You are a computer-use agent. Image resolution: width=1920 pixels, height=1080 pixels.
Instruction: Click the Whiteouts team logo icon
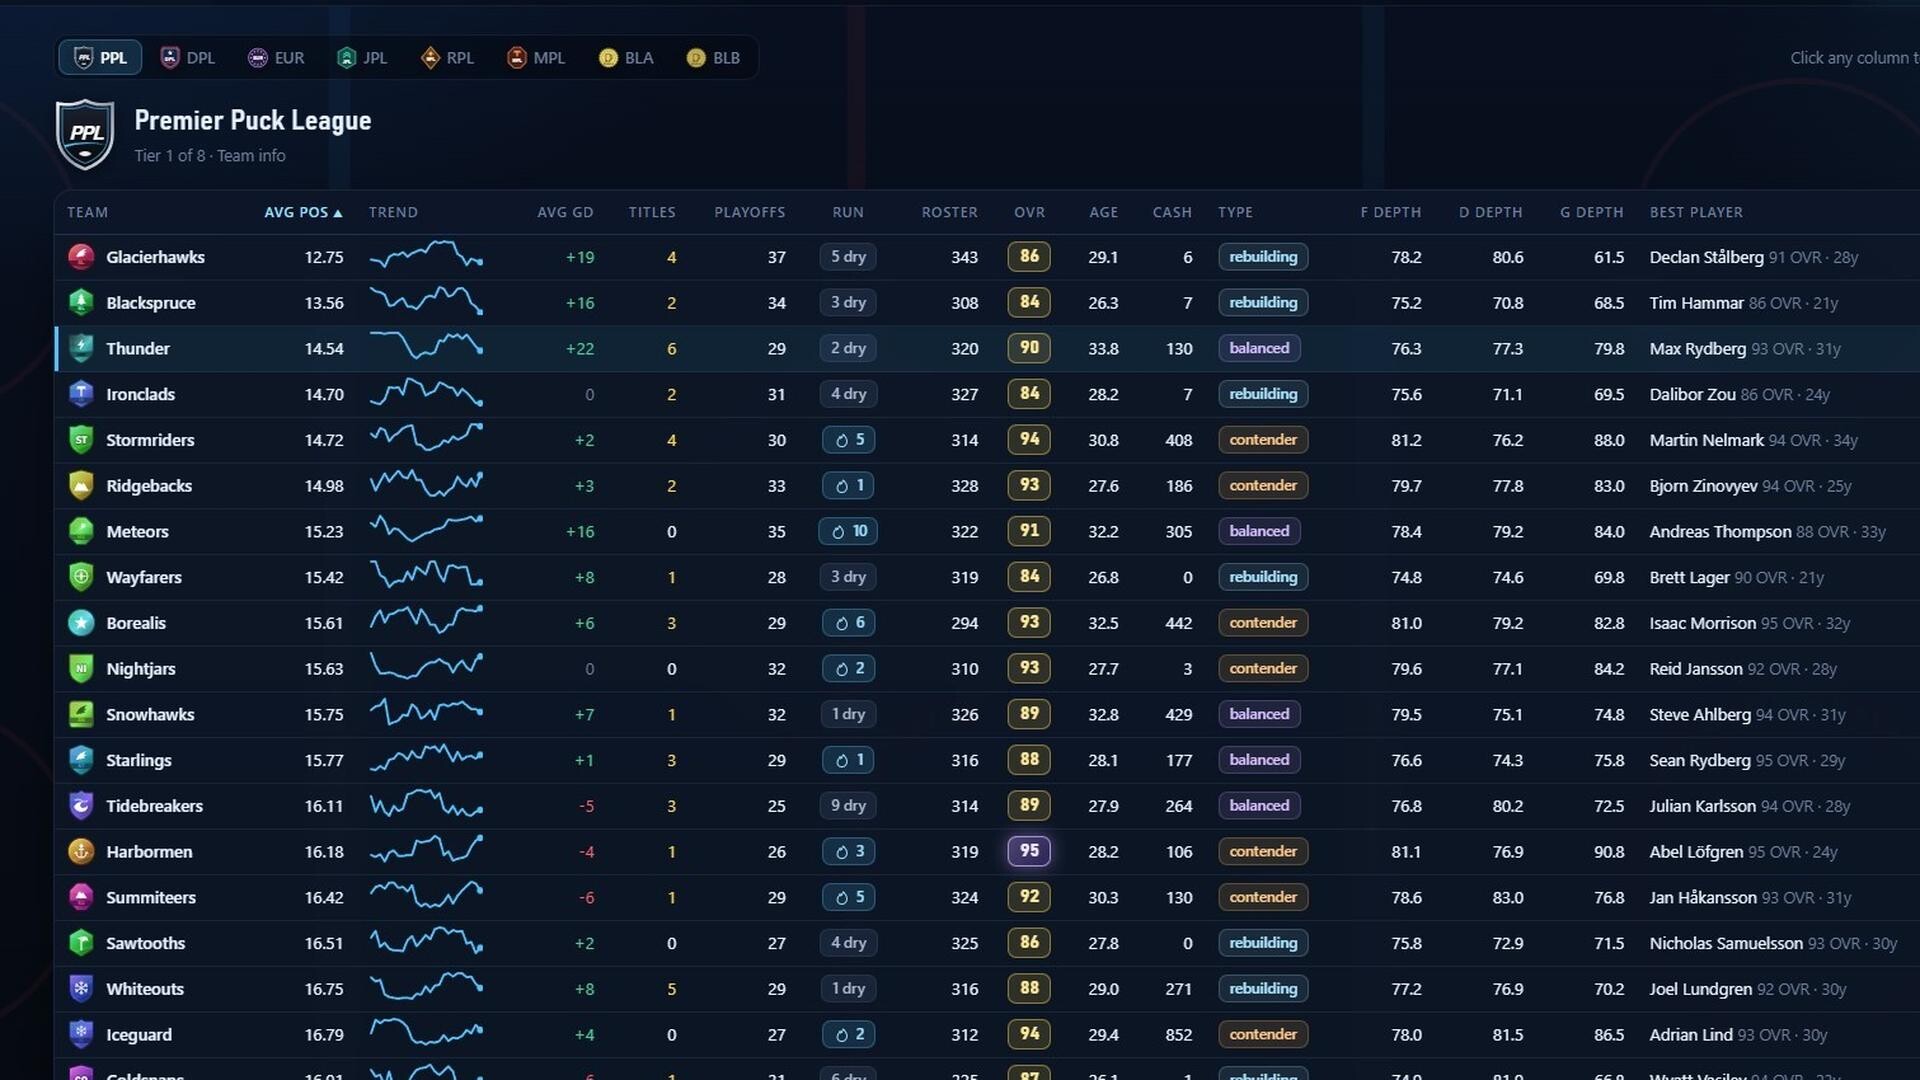pos(81,989)
